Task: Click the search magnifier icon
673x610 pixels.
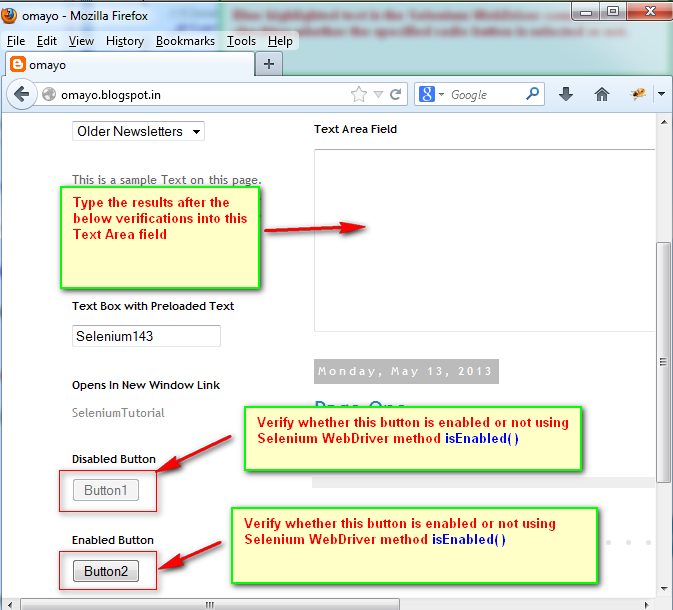Action: tap(532, 93)
